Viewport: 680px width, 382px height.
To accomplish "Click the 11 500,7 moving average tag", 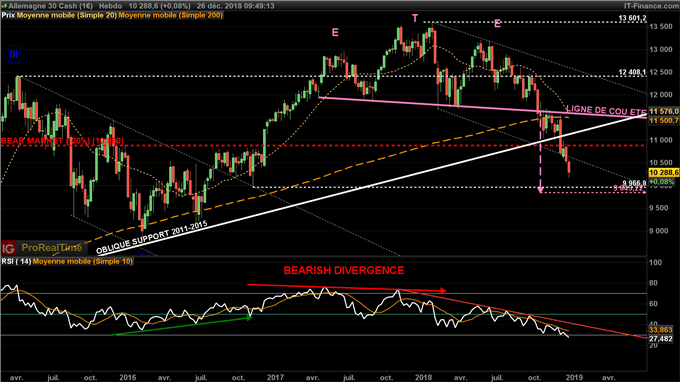I will 664,121.
